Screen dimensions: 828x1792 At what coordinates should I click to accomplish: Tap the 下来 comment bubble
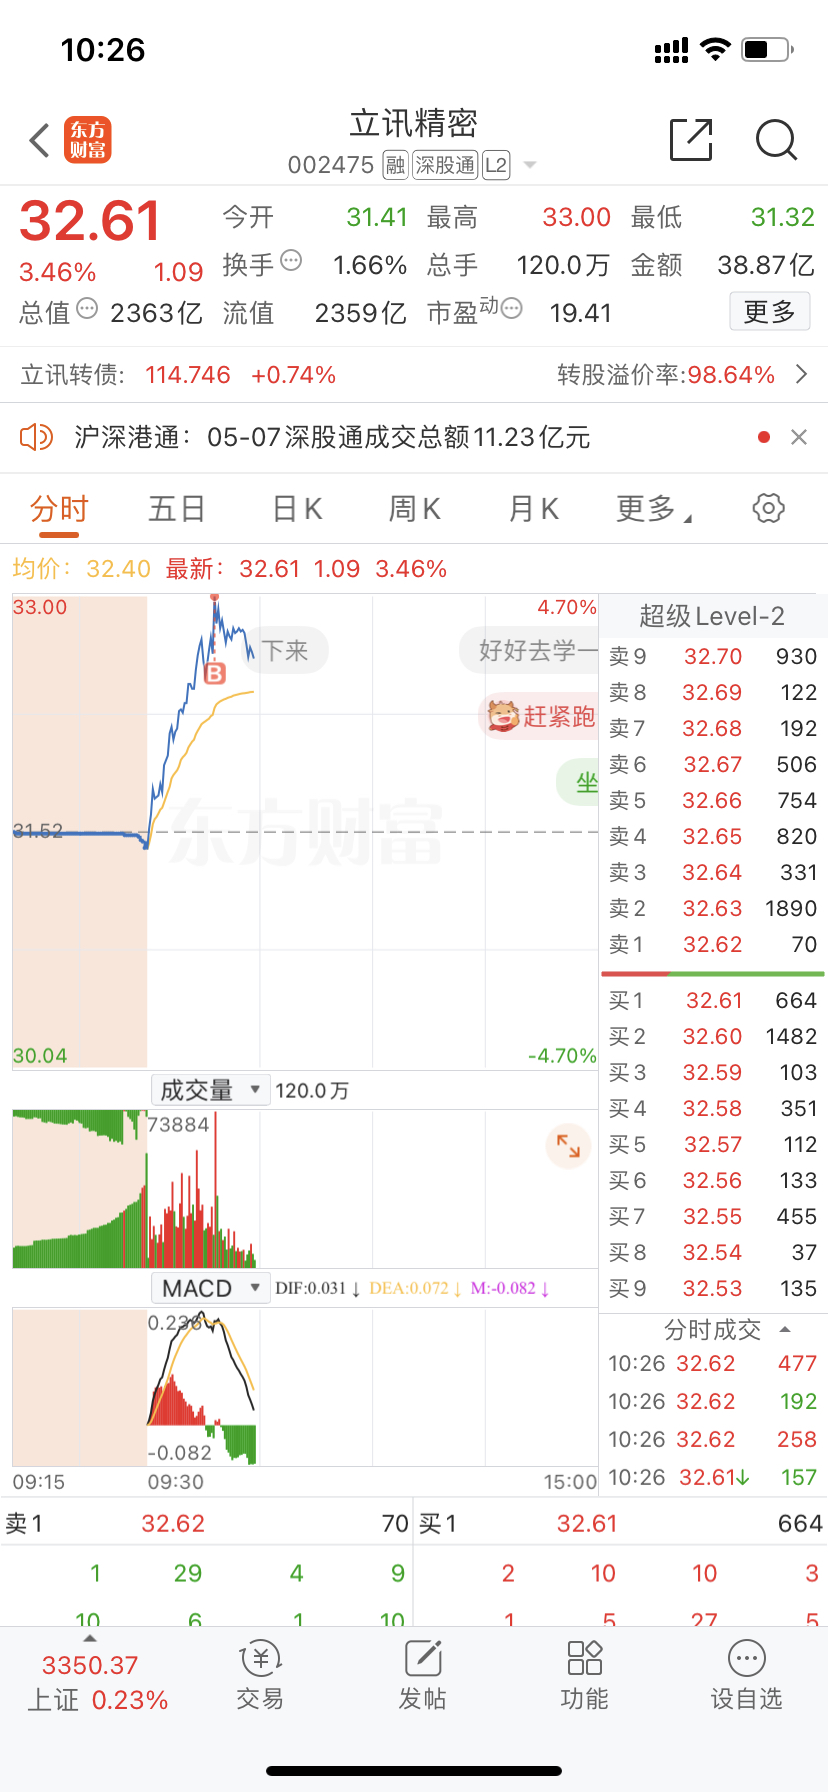288,651
